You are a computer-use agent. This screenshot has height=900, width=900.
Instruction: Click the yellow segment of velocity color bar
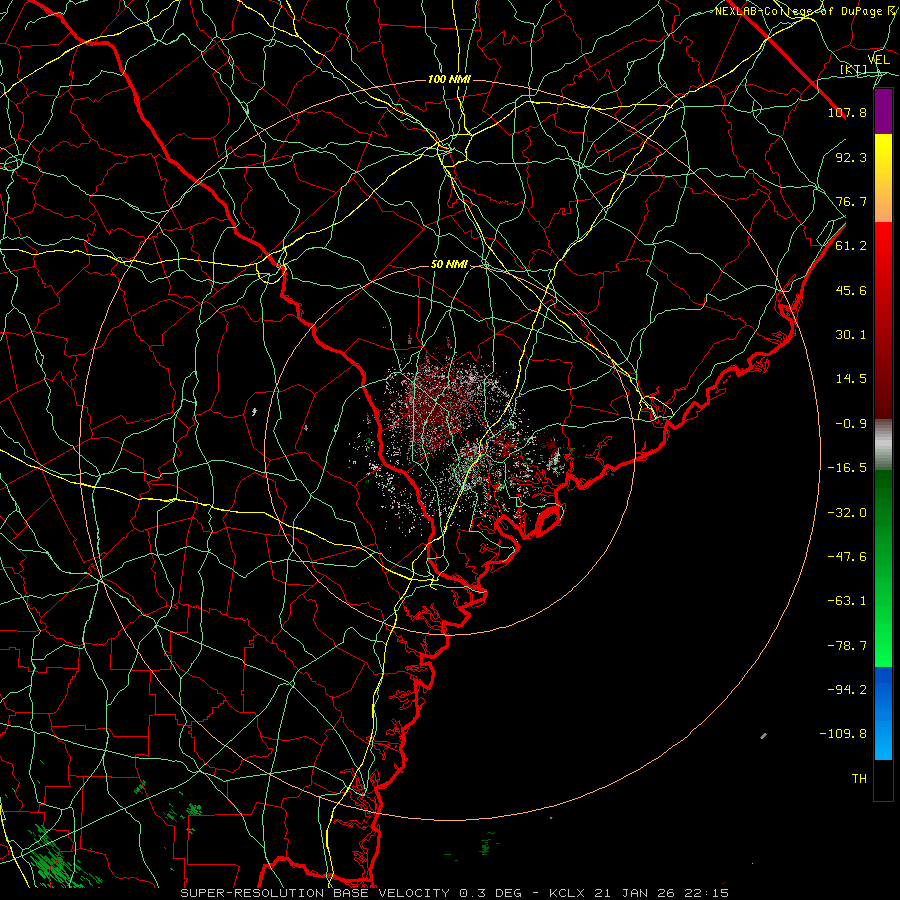[x=883, y=178]
